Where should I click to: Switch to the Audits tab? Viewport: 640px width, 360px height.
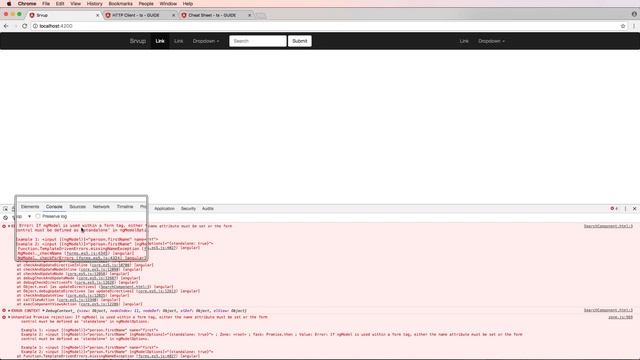(x=208, y=209)
